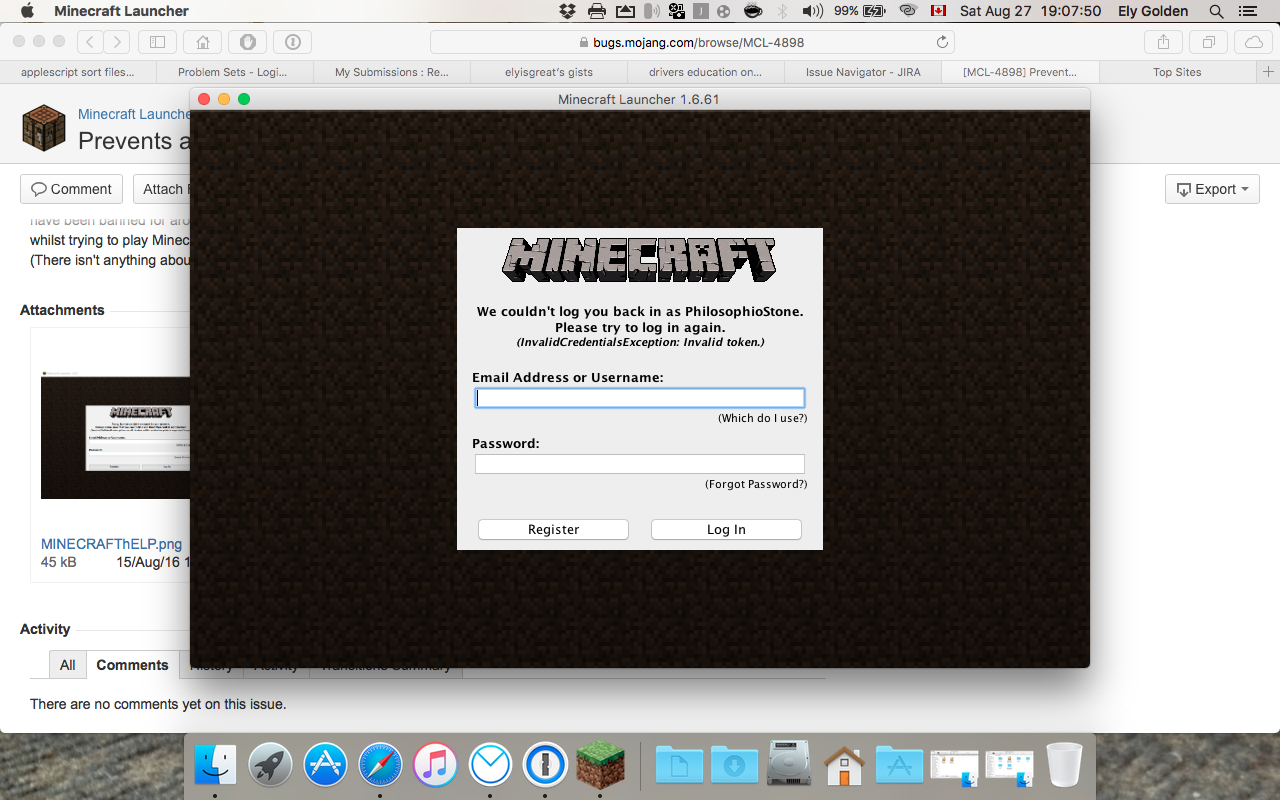Go back in Safari

point(90,42)
